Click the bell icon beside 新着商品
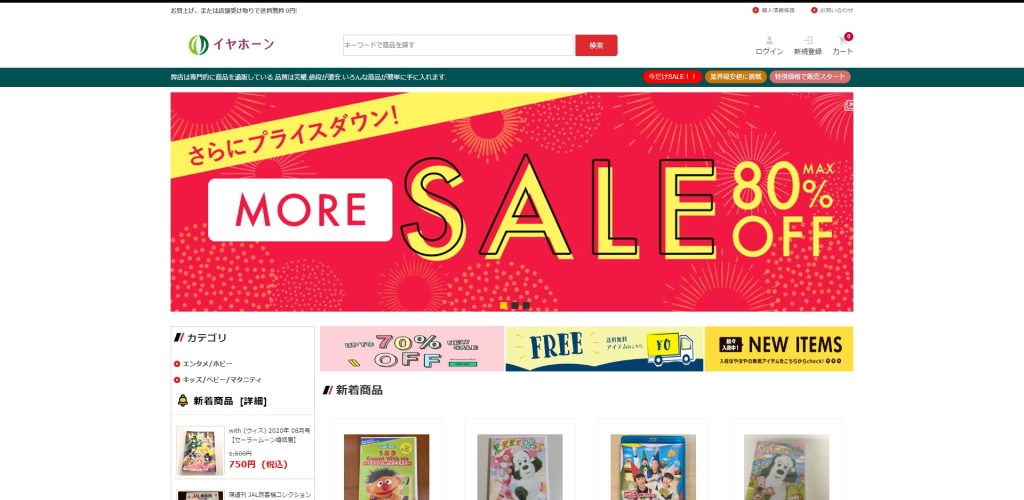The image size is (1024, 500). pyautogui.click(x=183, y=400)
